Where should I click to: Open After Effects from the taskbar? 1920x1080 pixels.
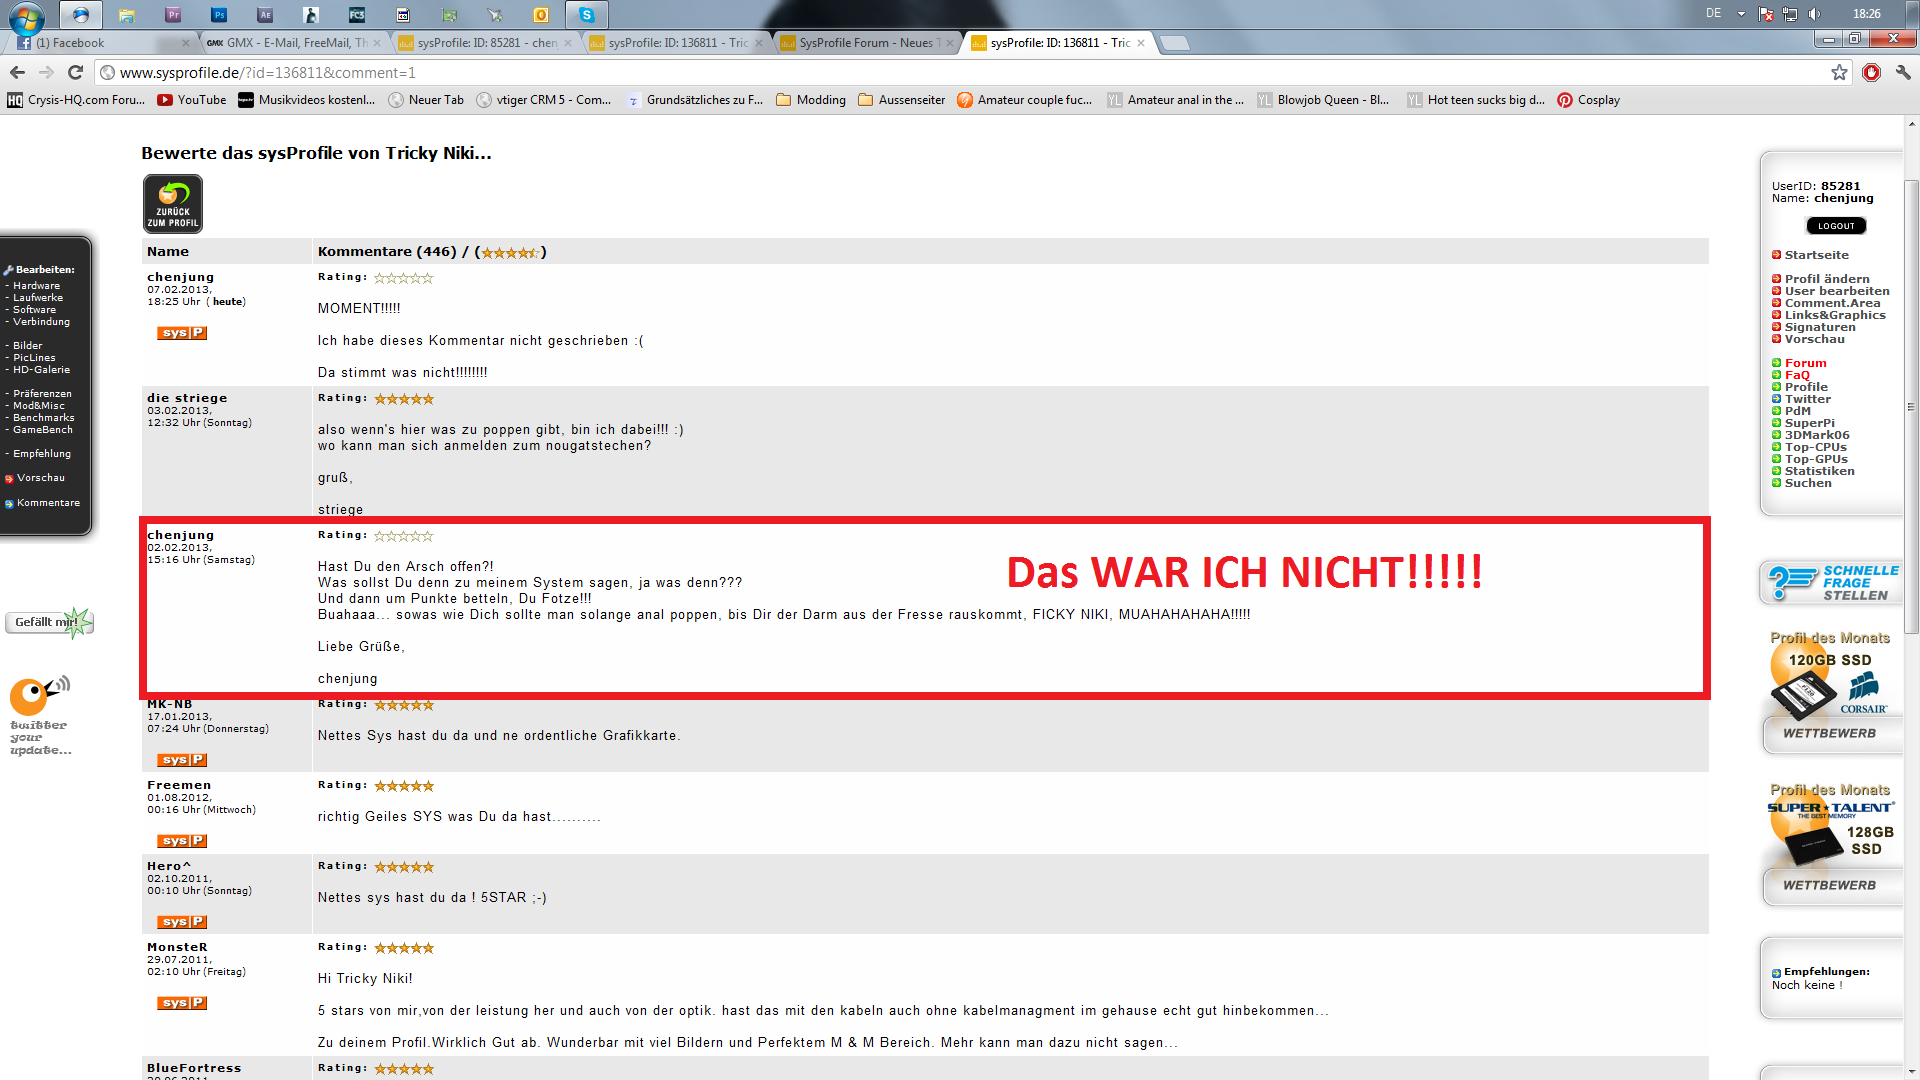coord(265,15)
